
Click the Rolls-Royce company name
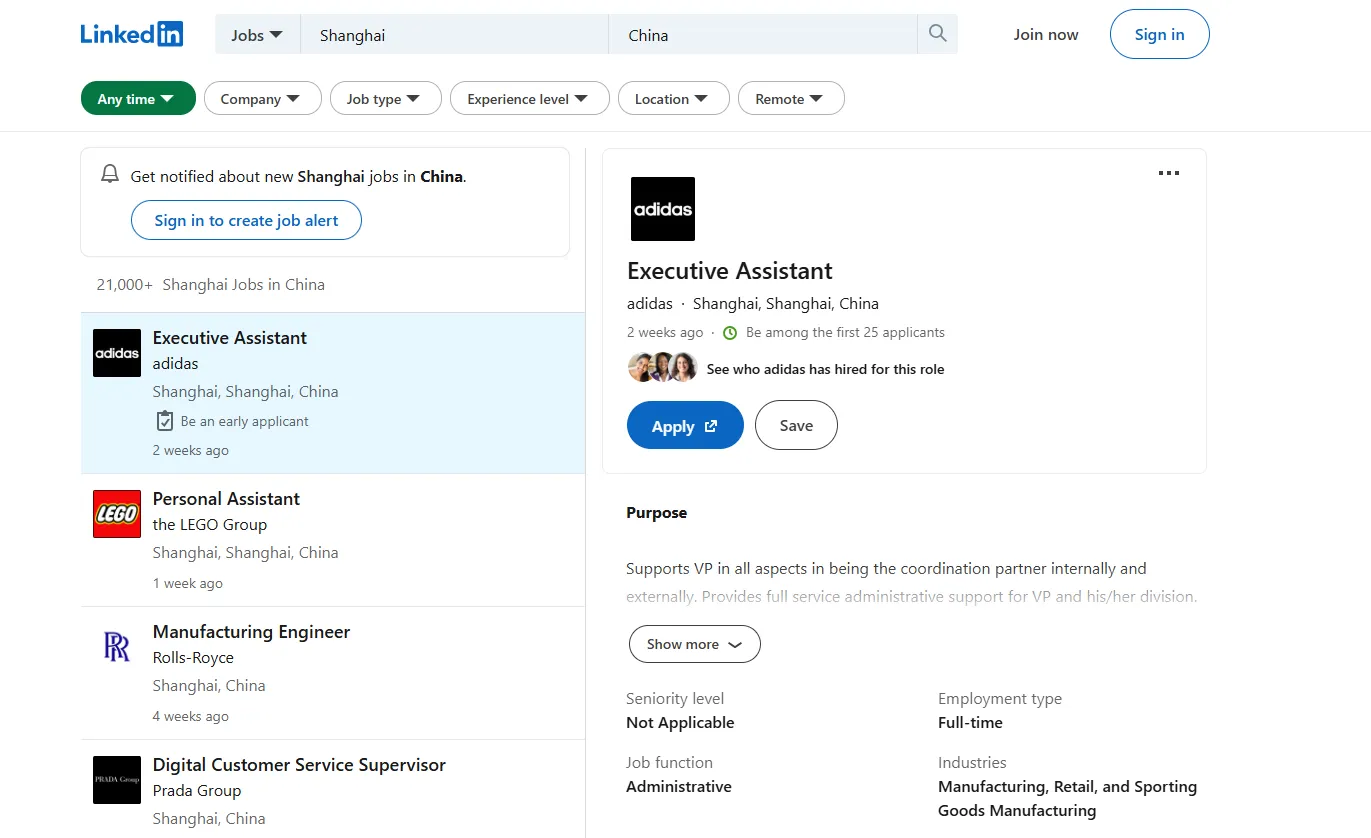click(x=193, y=657)
